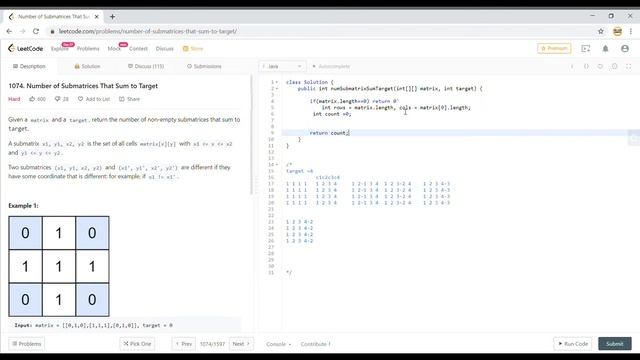
Task: Go to the Next problem
Action: click(241, 344)
